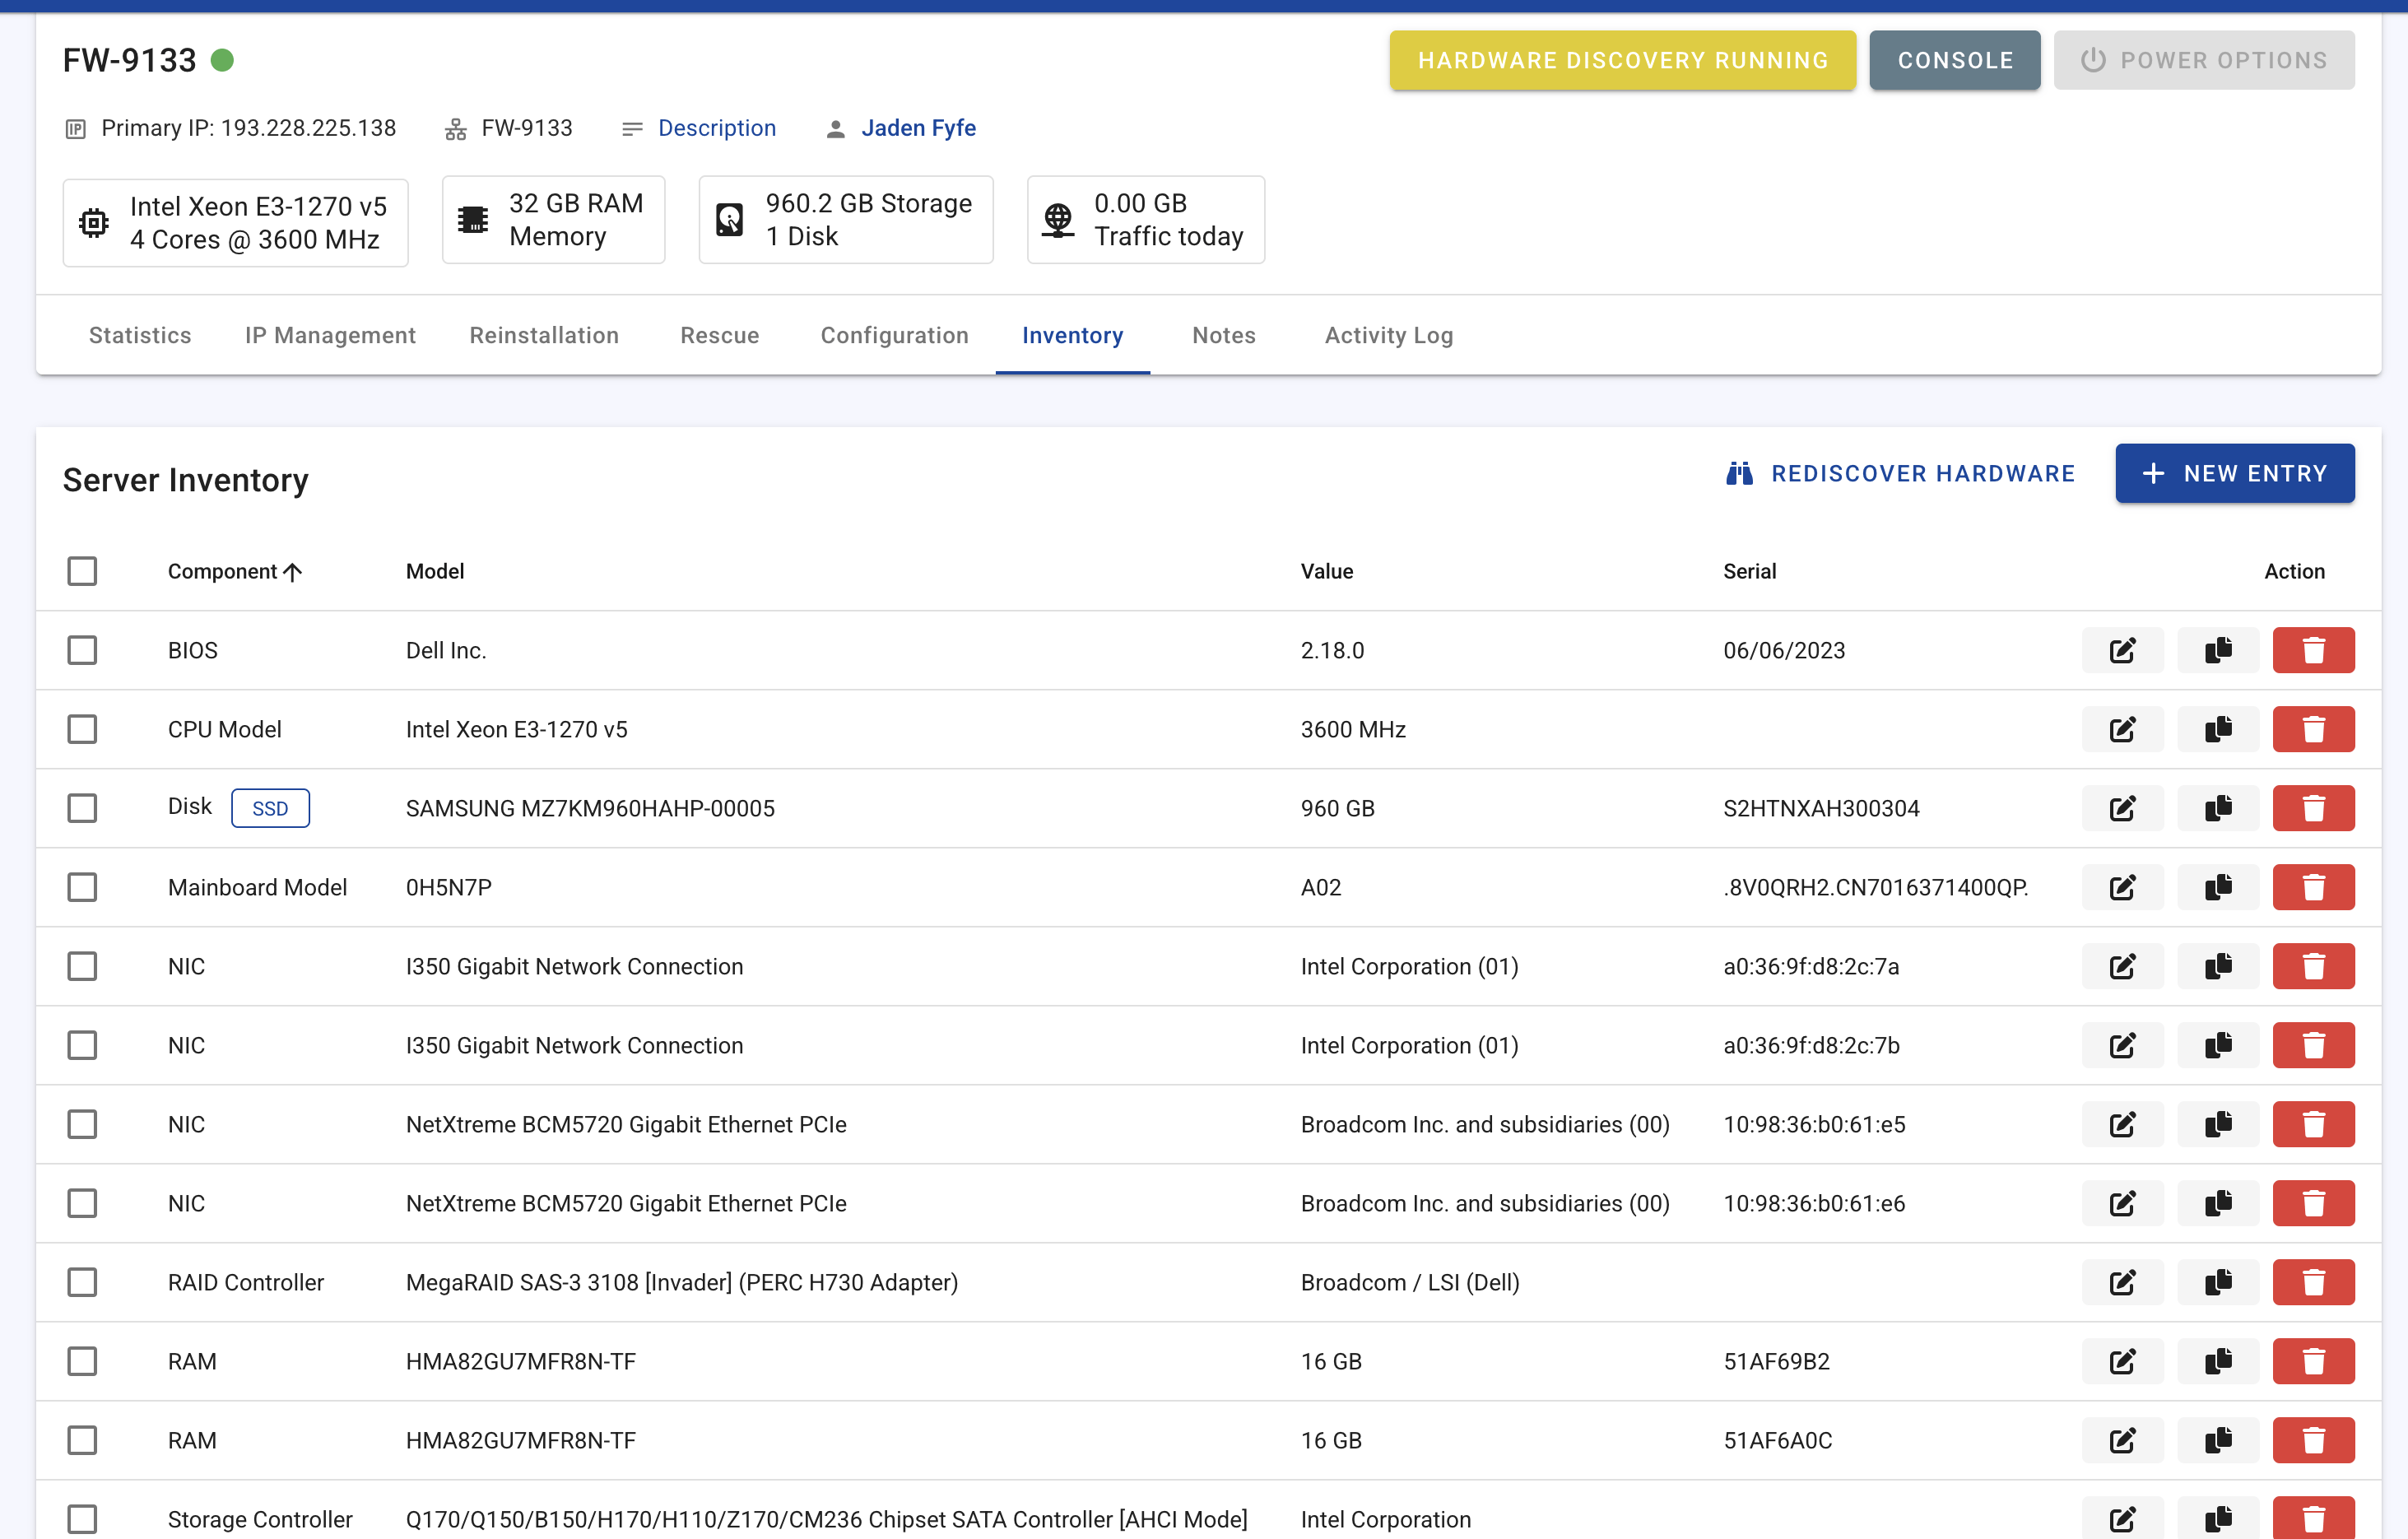Image resolution: width=2408 pixels, height=1539 pixels.
Task: Duplicate the CPU Model entry
Action: (2218, 729)
